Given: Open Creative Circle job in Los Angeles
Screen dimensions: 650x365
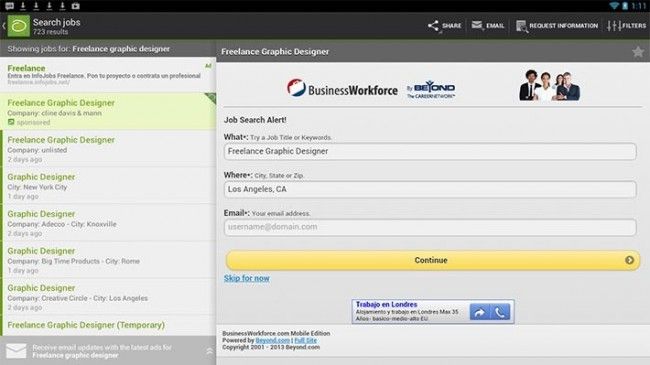Looking at the screenshot, I should tap(108, 297).
